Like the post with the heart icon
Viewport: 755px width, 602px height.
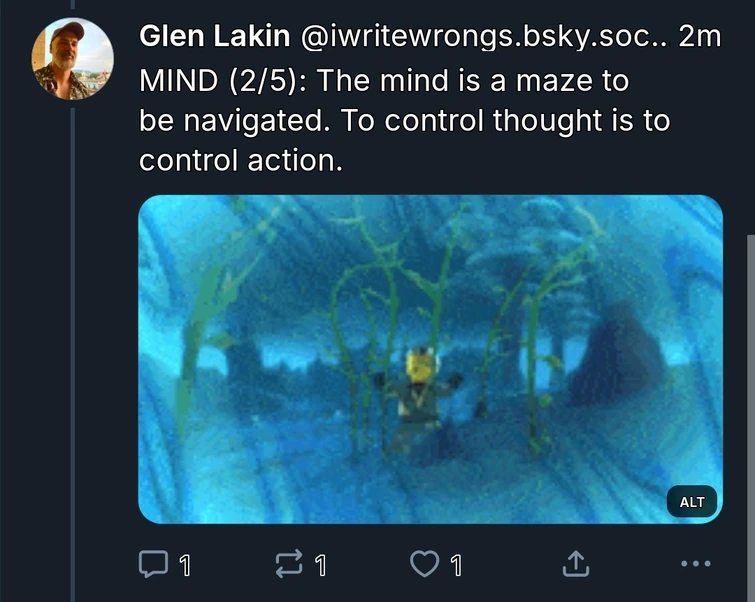[x=425, y=565]
